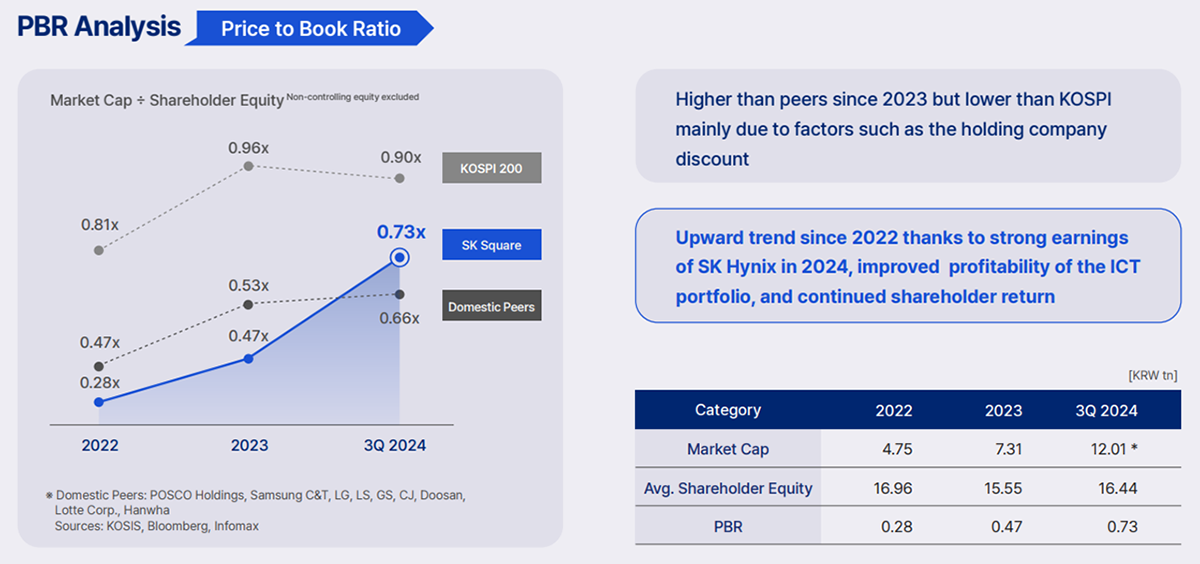Screen dimensions: 1200x564
Task: Click Domestic Peers 2023 dark data point
Action: point(248,303)
